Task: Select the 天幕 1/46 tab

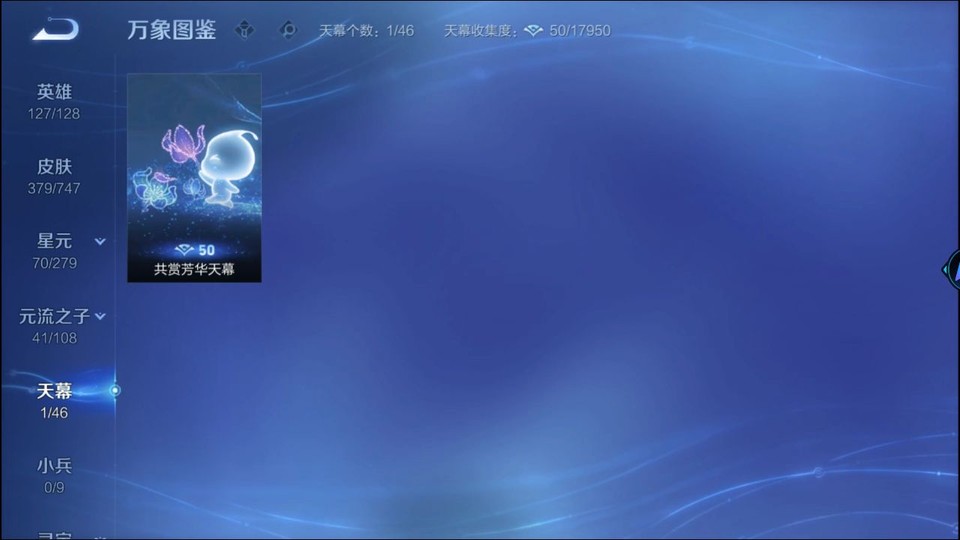Action: pyautogui.click(x=54, y=401)
